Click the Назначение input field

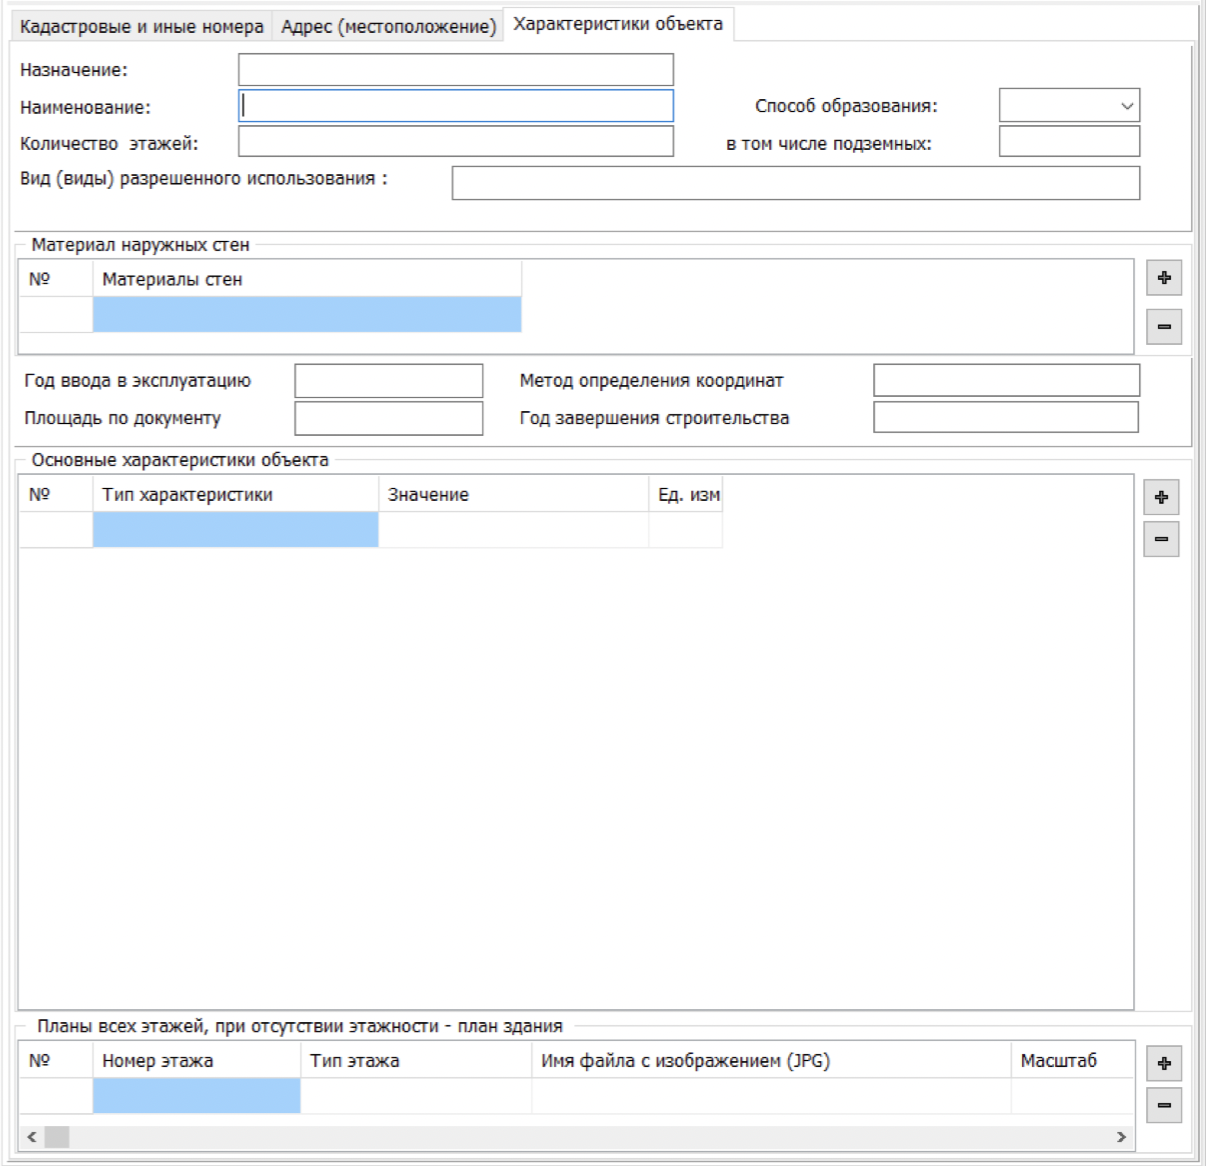click(455, 70)
